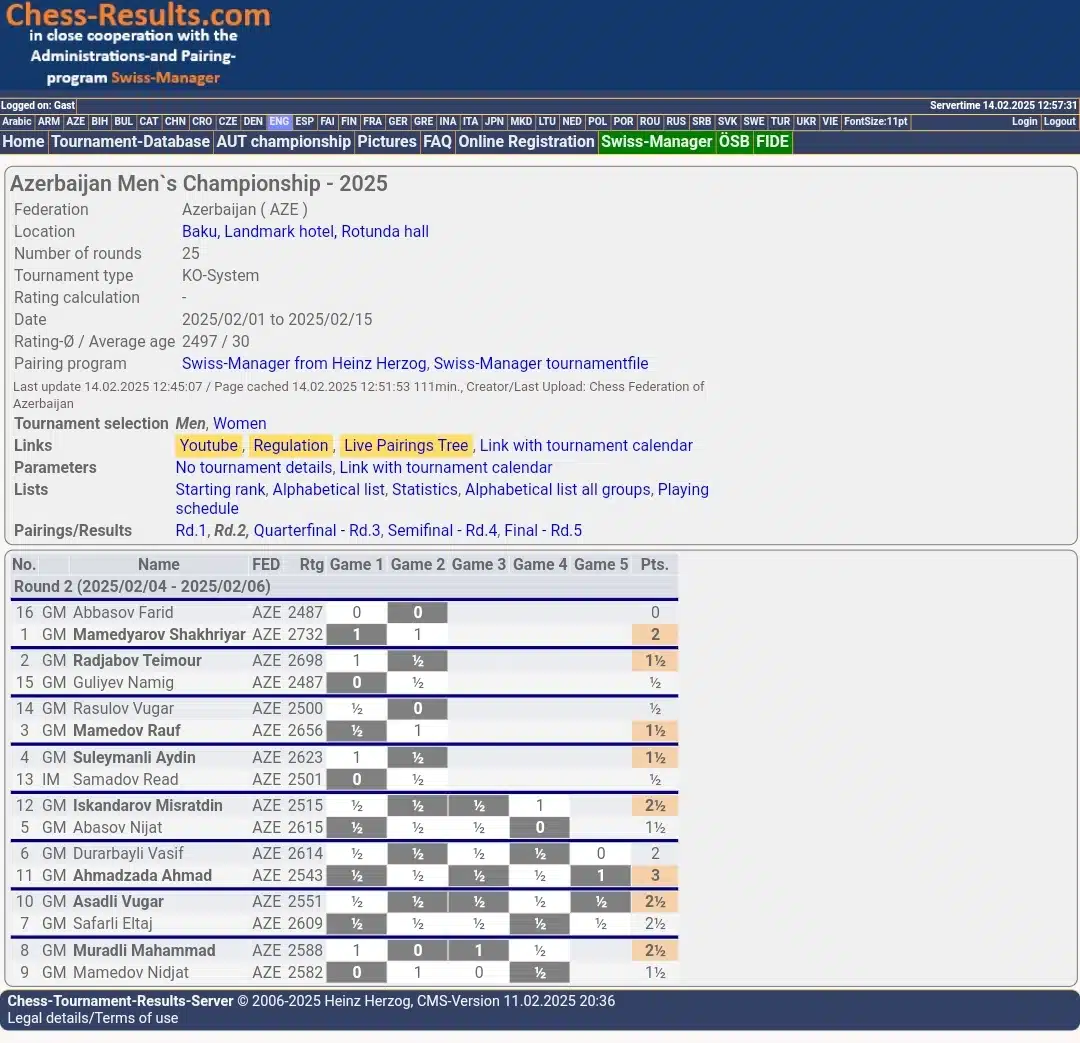Open the Statistics list
The image size is (1080, 1043).
click(x=424, y=490)
